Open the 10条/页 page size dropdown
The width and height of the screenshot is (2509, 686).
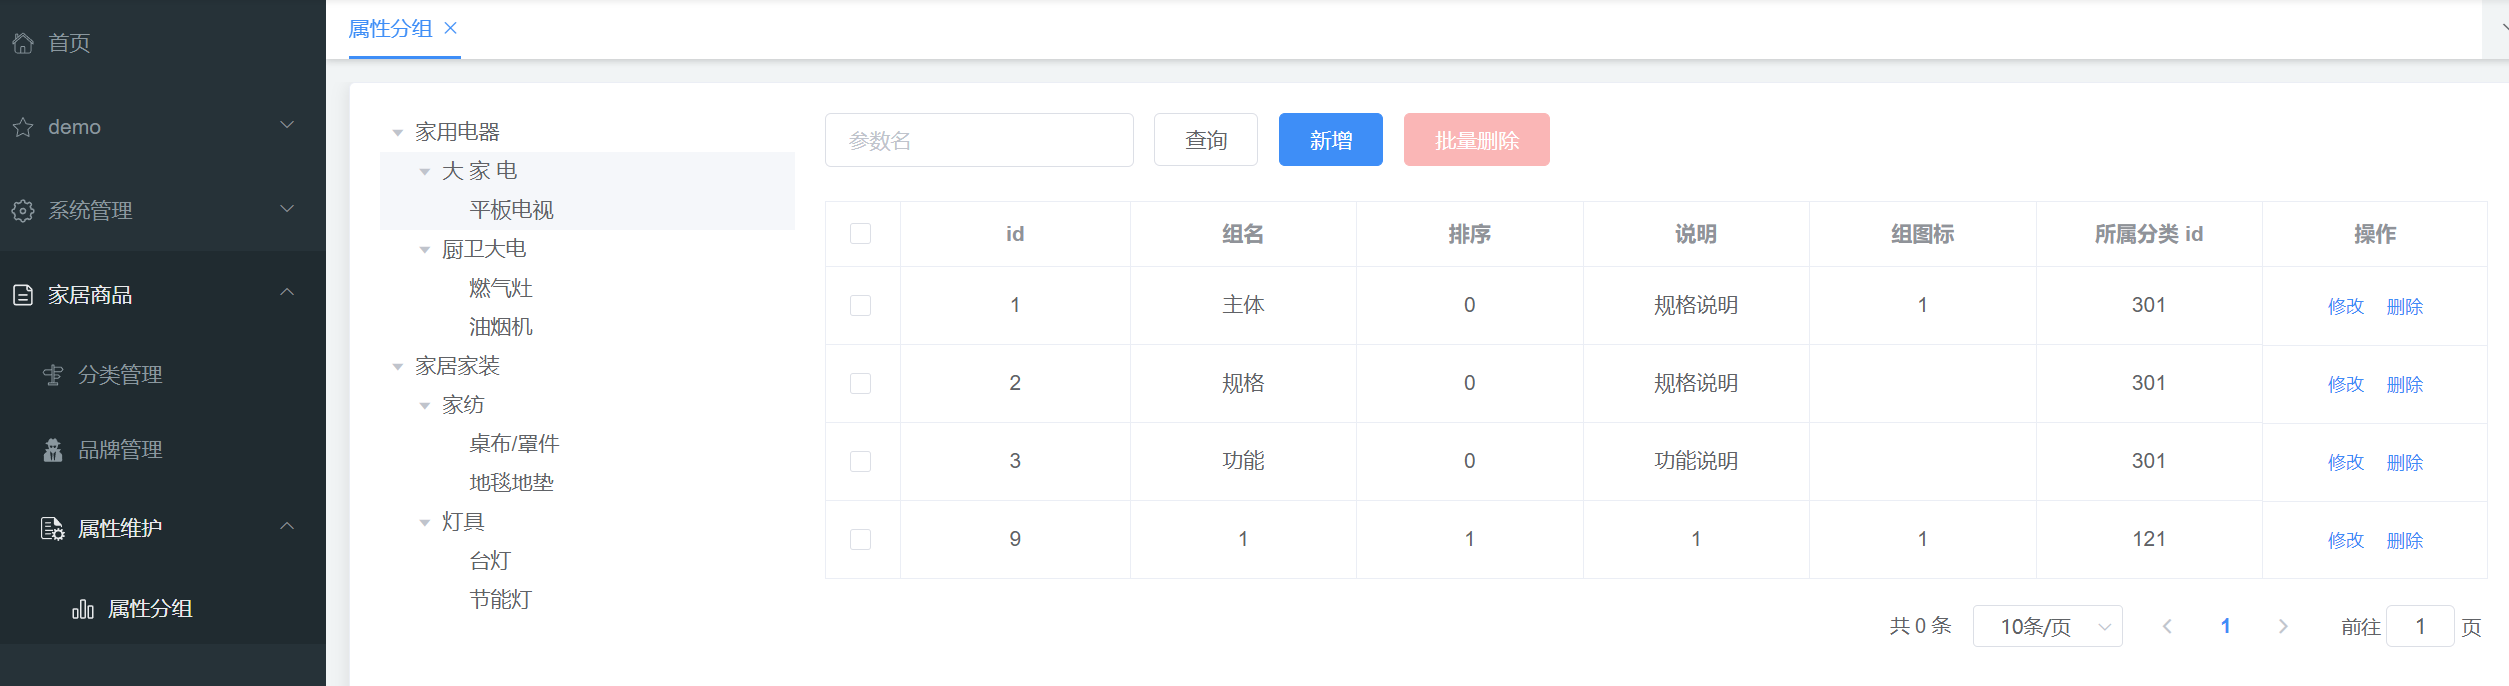pos(2047,626)
